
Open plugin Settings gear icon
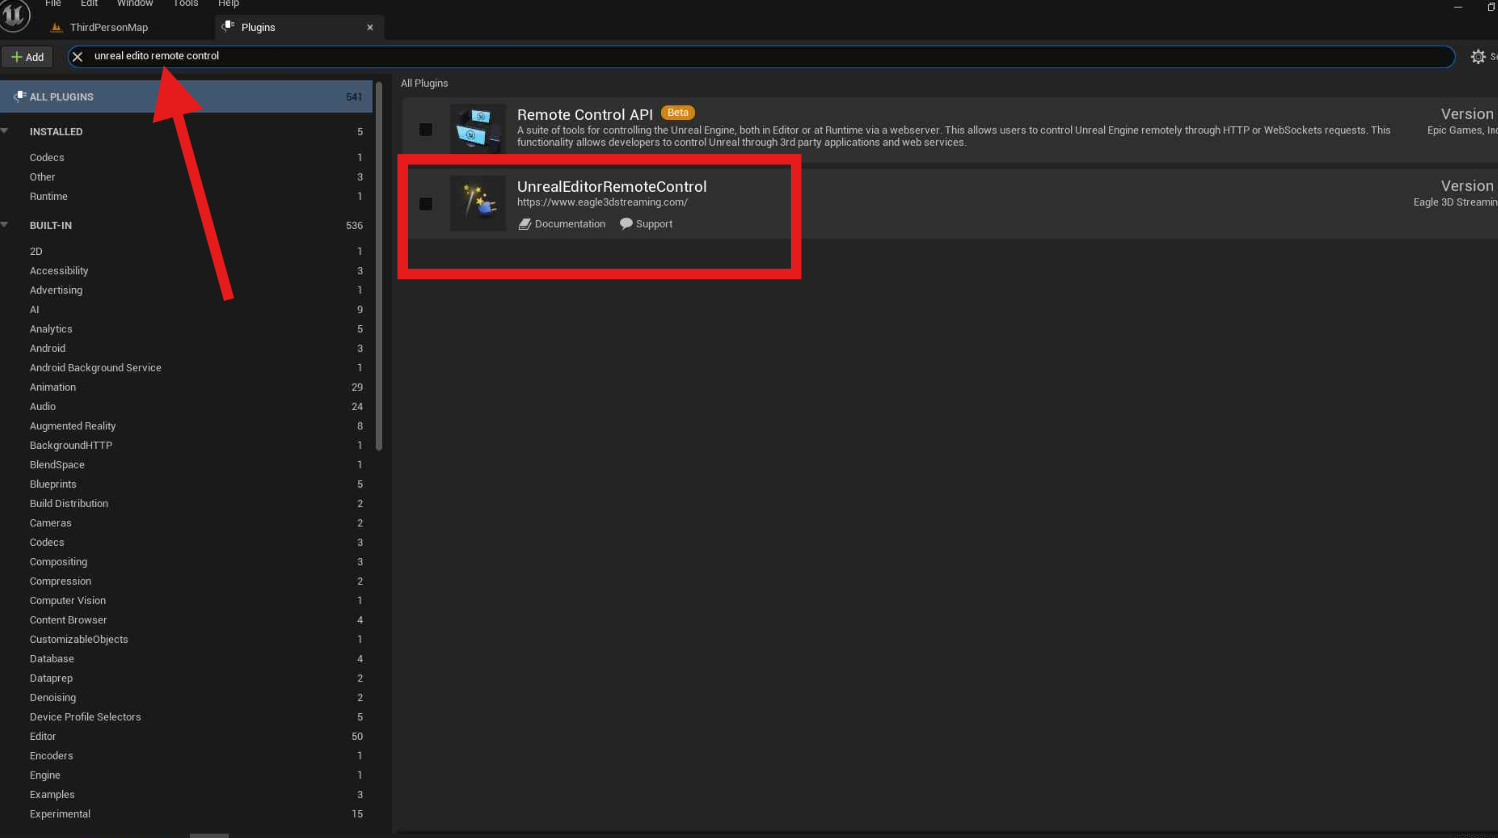click(x=1477, y=57)
